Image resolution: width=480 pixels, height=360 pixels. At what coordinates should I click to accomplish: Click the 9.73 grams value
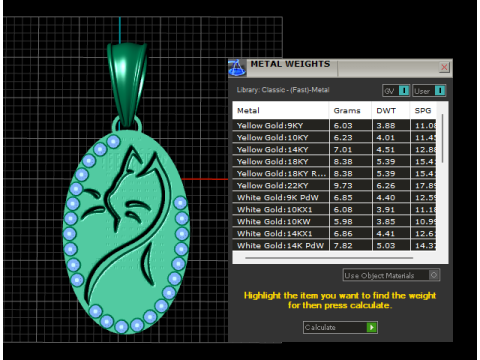tap(343, 186)
